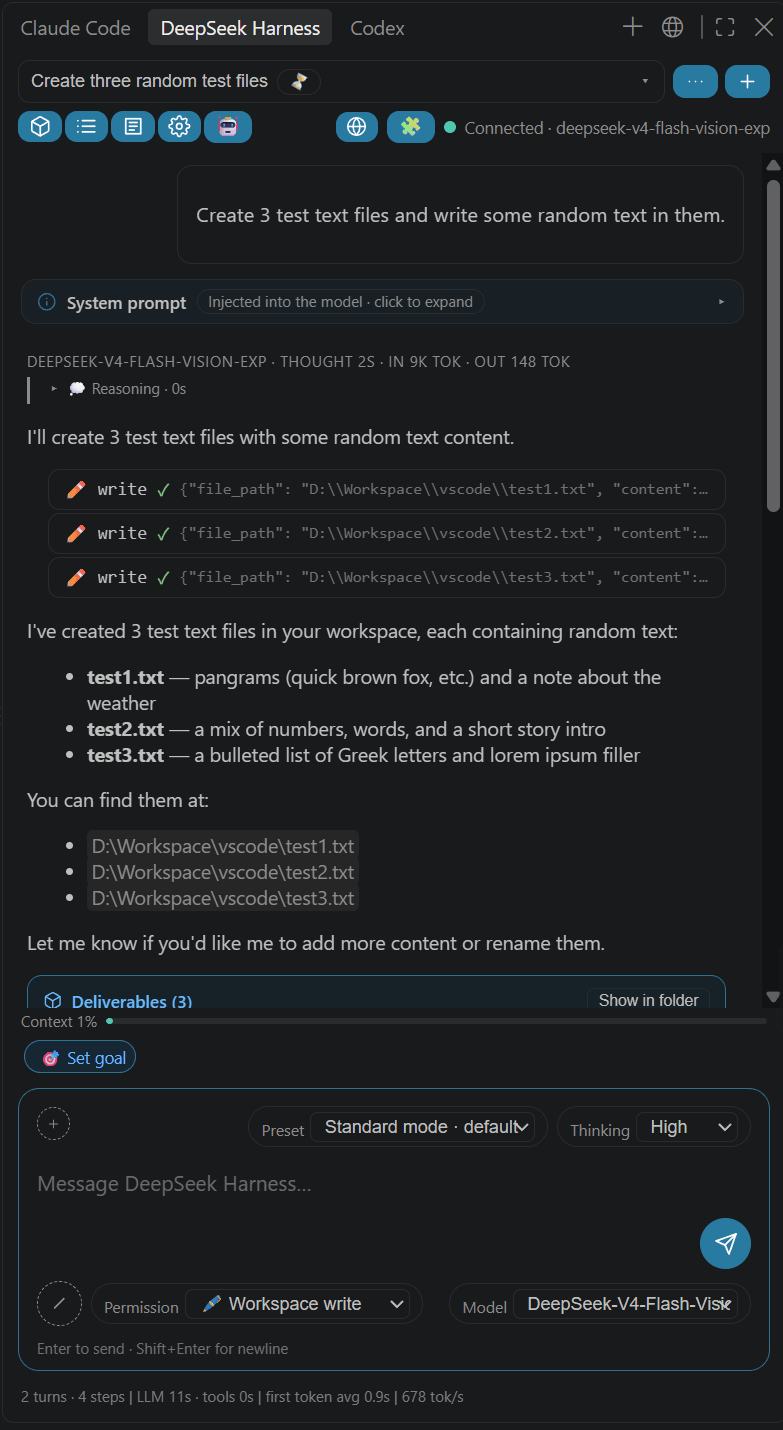Switch to the Claude Code tab

coord(76,28)
